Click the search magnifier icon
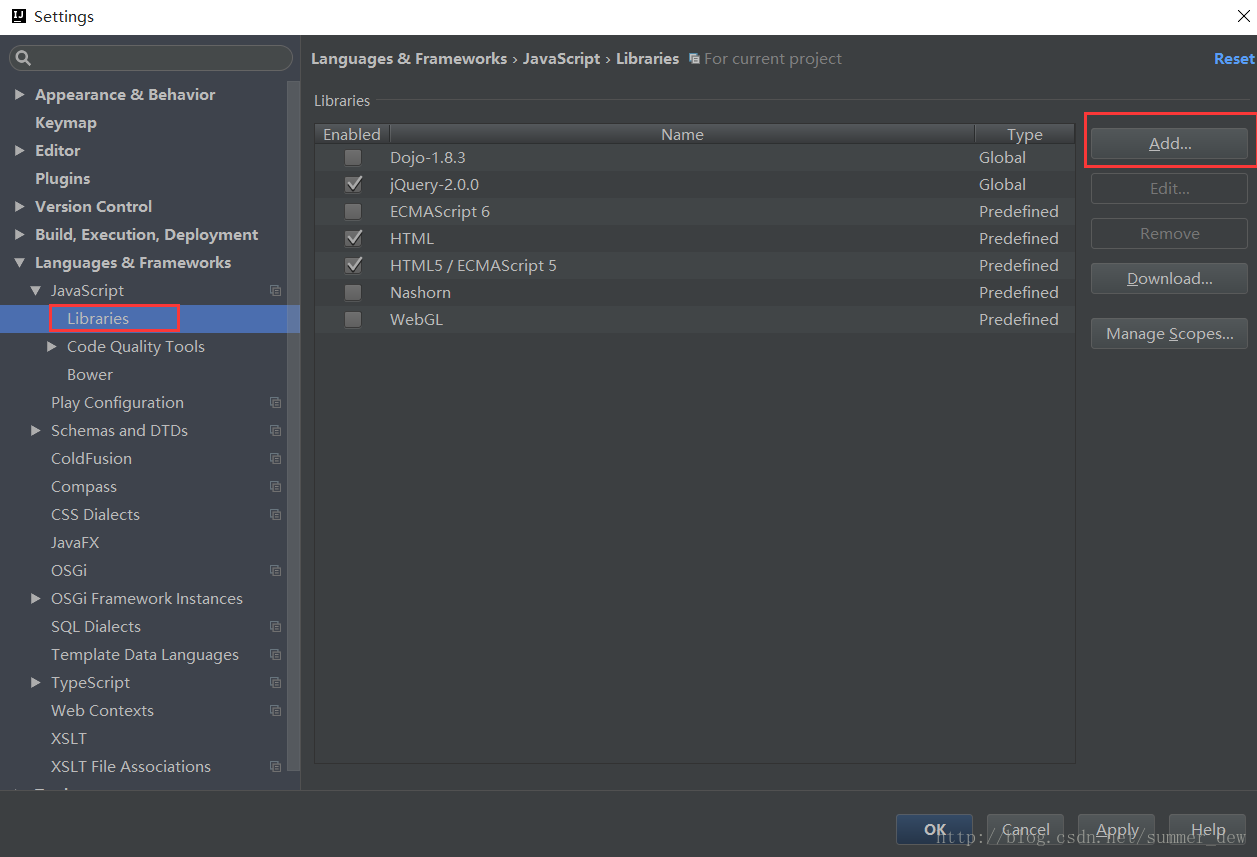Image resolution: width=1257 pixels, height=857 pixels. 24,58
